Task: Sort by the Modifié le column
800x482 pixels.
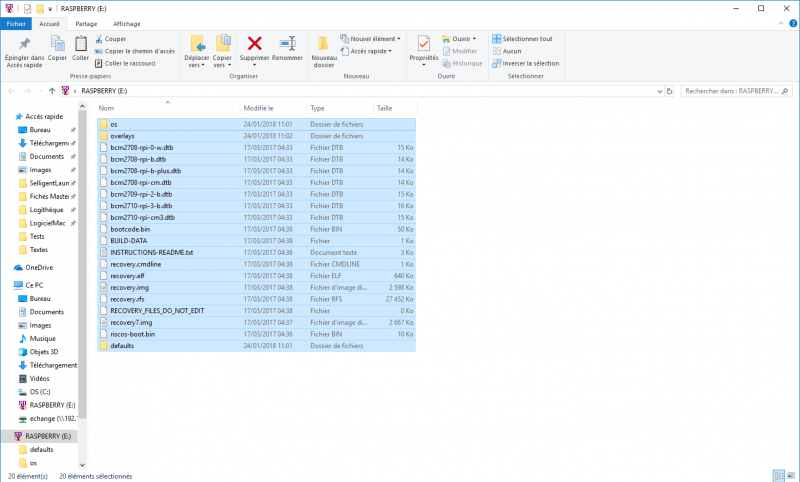Action: (x=273, y=108)
